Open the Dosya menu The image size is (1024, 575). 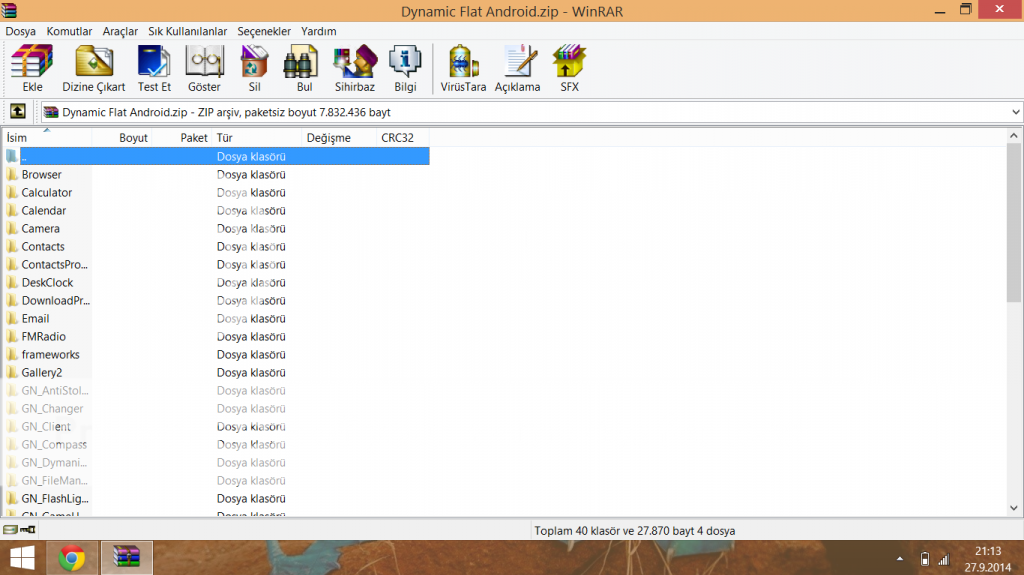tap(20, 31)
